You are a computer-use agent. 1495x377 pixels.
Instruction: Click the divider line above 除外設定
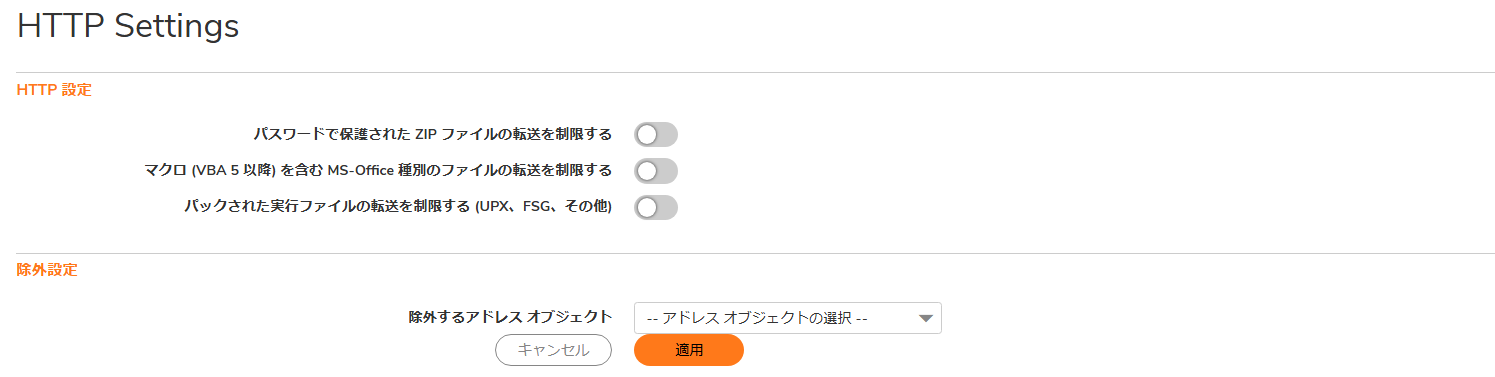pyautogui.click(x=755, y=253)
